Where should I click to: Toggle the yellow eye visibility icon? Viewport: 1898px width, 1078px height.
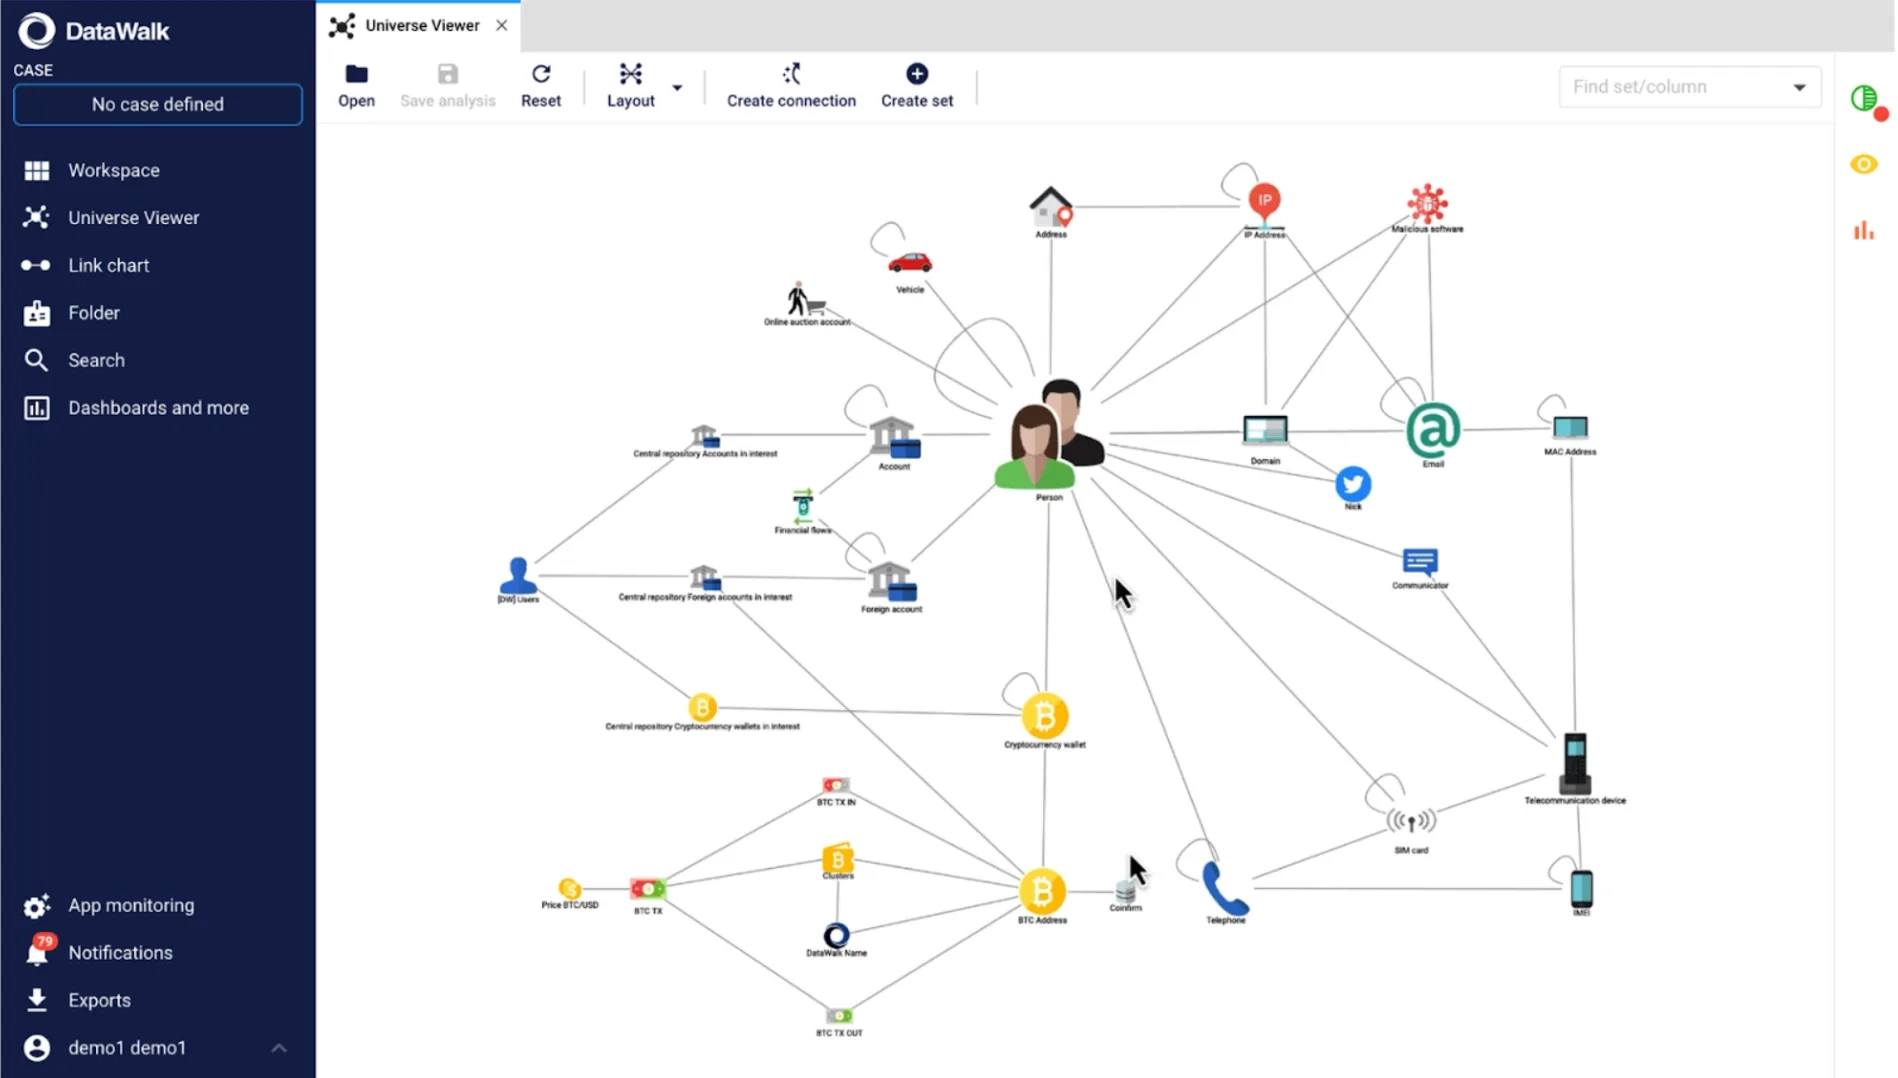click(1864, 164)
